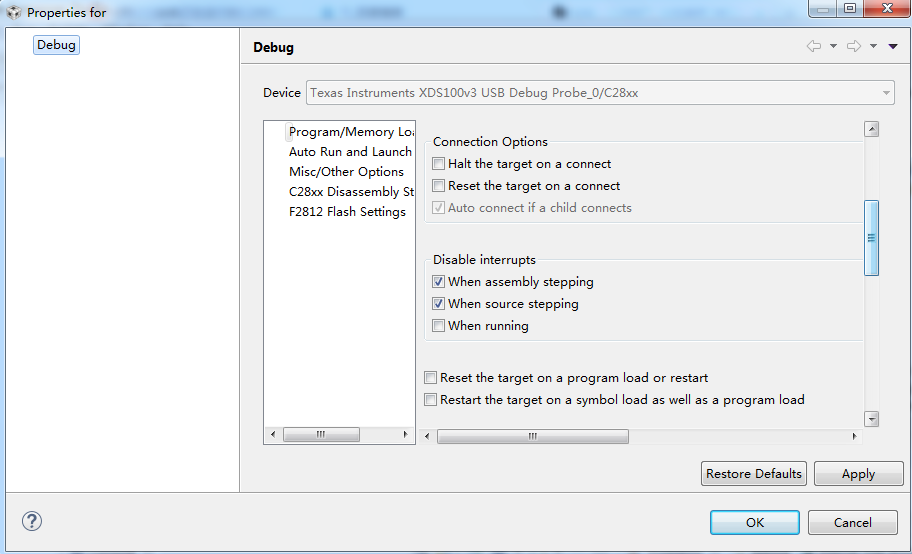Viewport: 912px width, 554px height.
Task: Click the options panel scroll-up arrow
Action: click(871, 129)
